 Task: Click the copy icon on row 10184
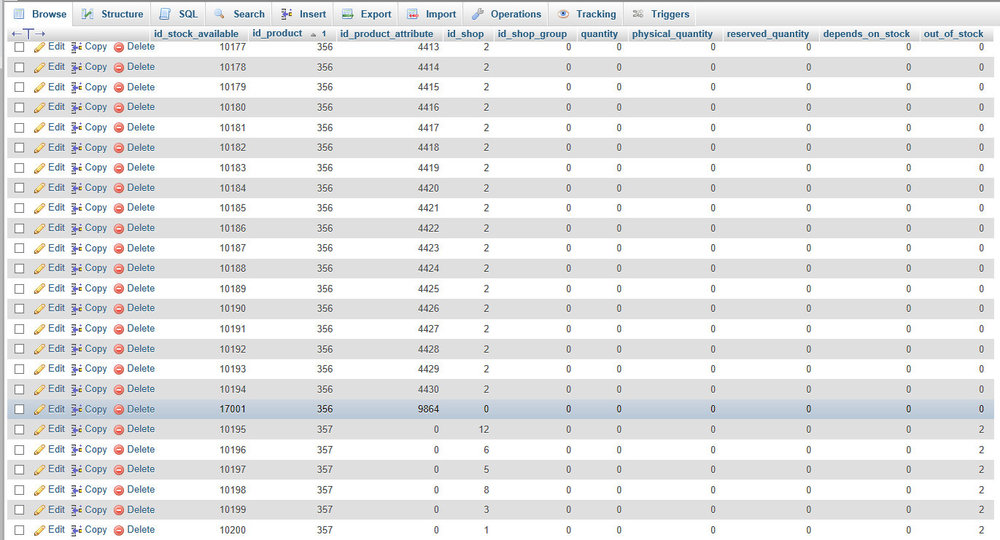(x=77, y=188)
